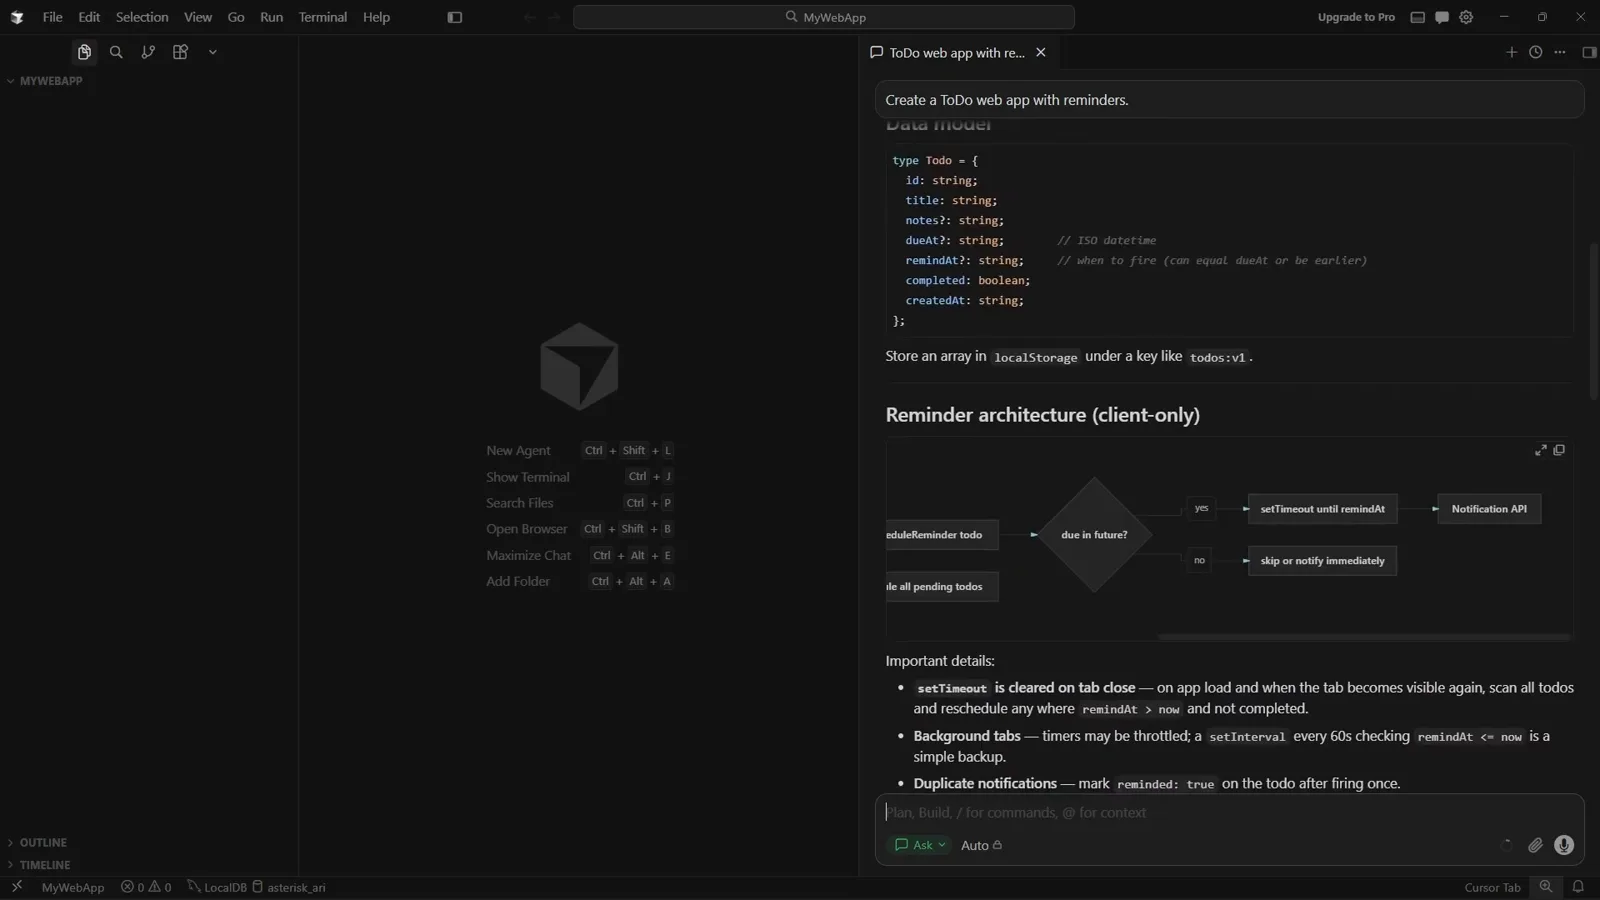
Task: Click Search Files shortcut entry
Action: tap(579, 503)
